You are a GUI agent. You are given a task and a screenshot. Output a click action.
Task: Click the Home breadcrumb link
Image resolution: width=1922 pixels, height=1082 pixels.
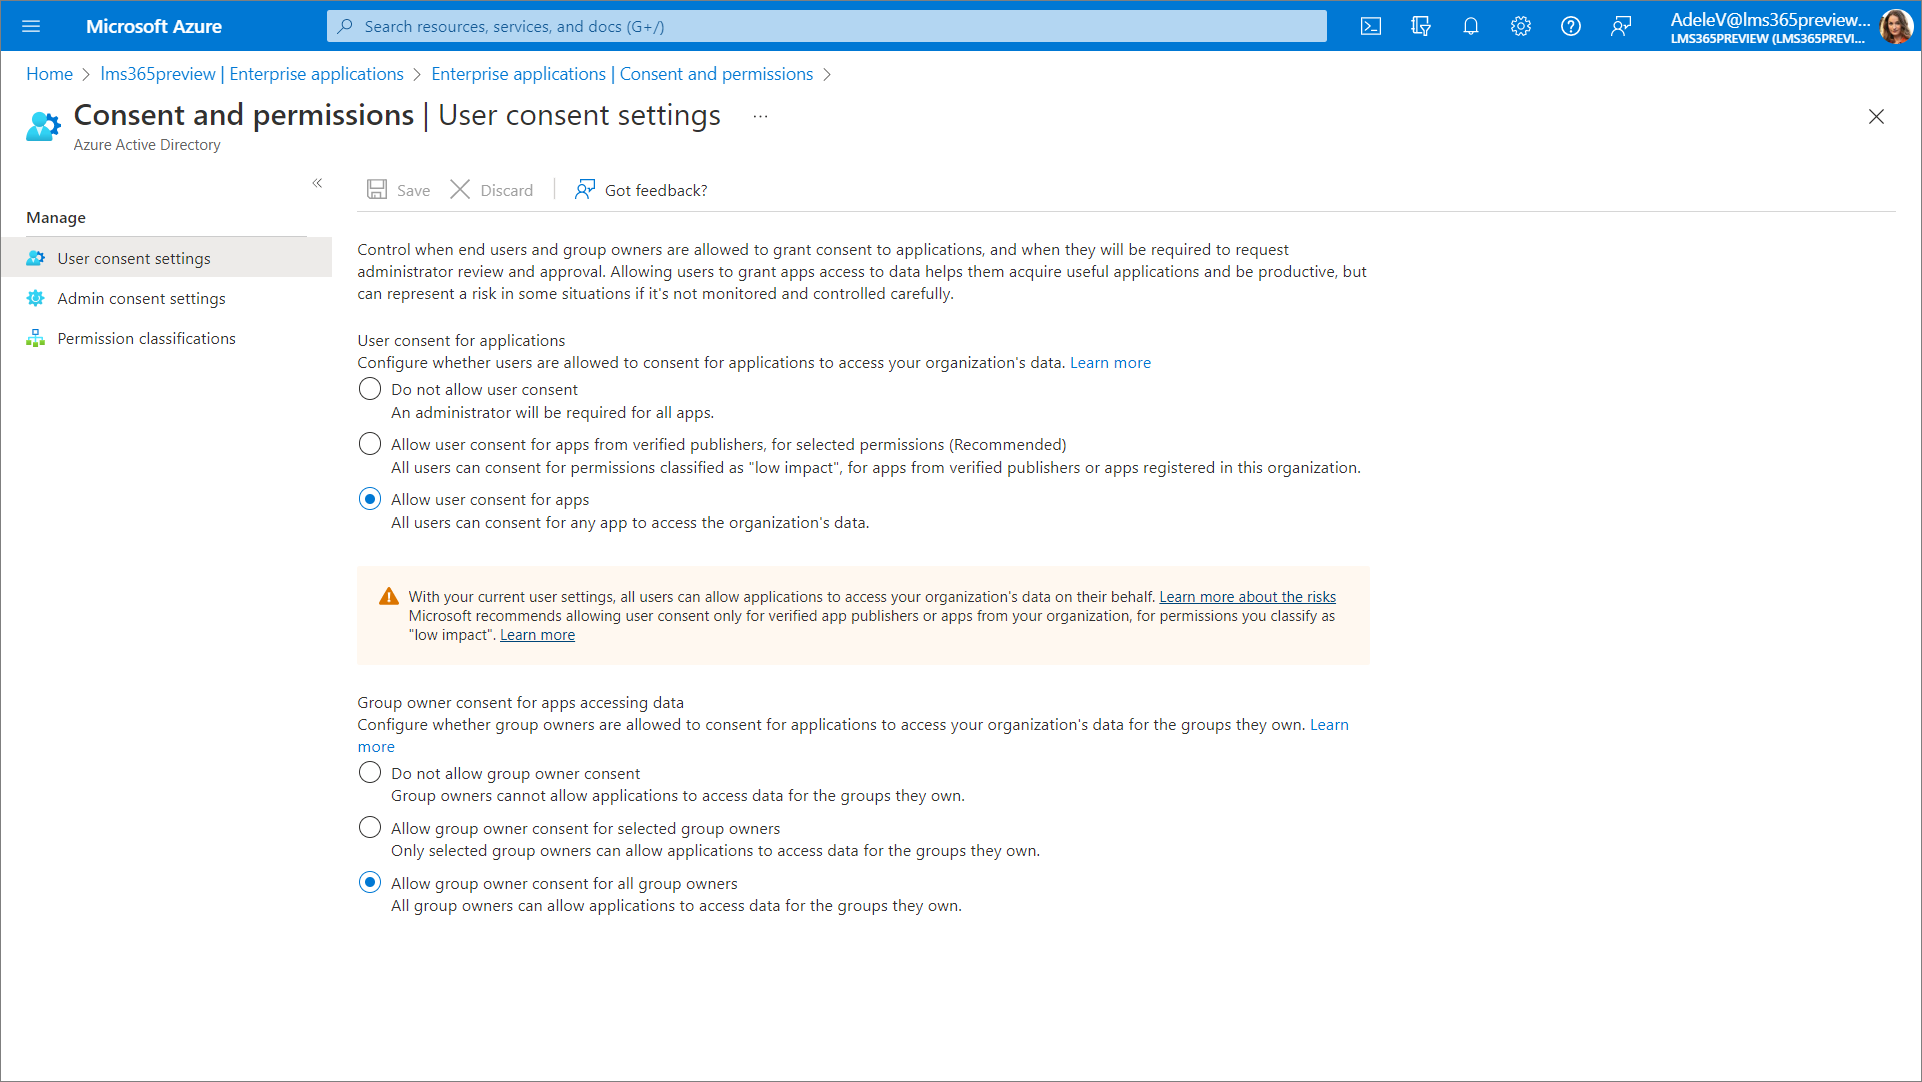(49, 74)
